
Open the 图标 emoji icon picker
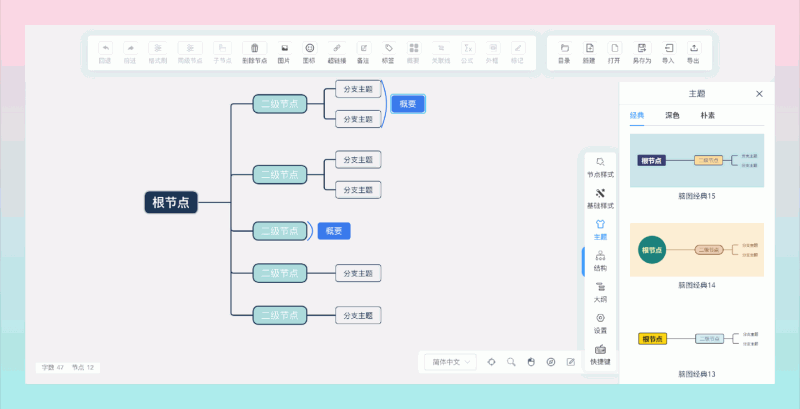[309, 48]
